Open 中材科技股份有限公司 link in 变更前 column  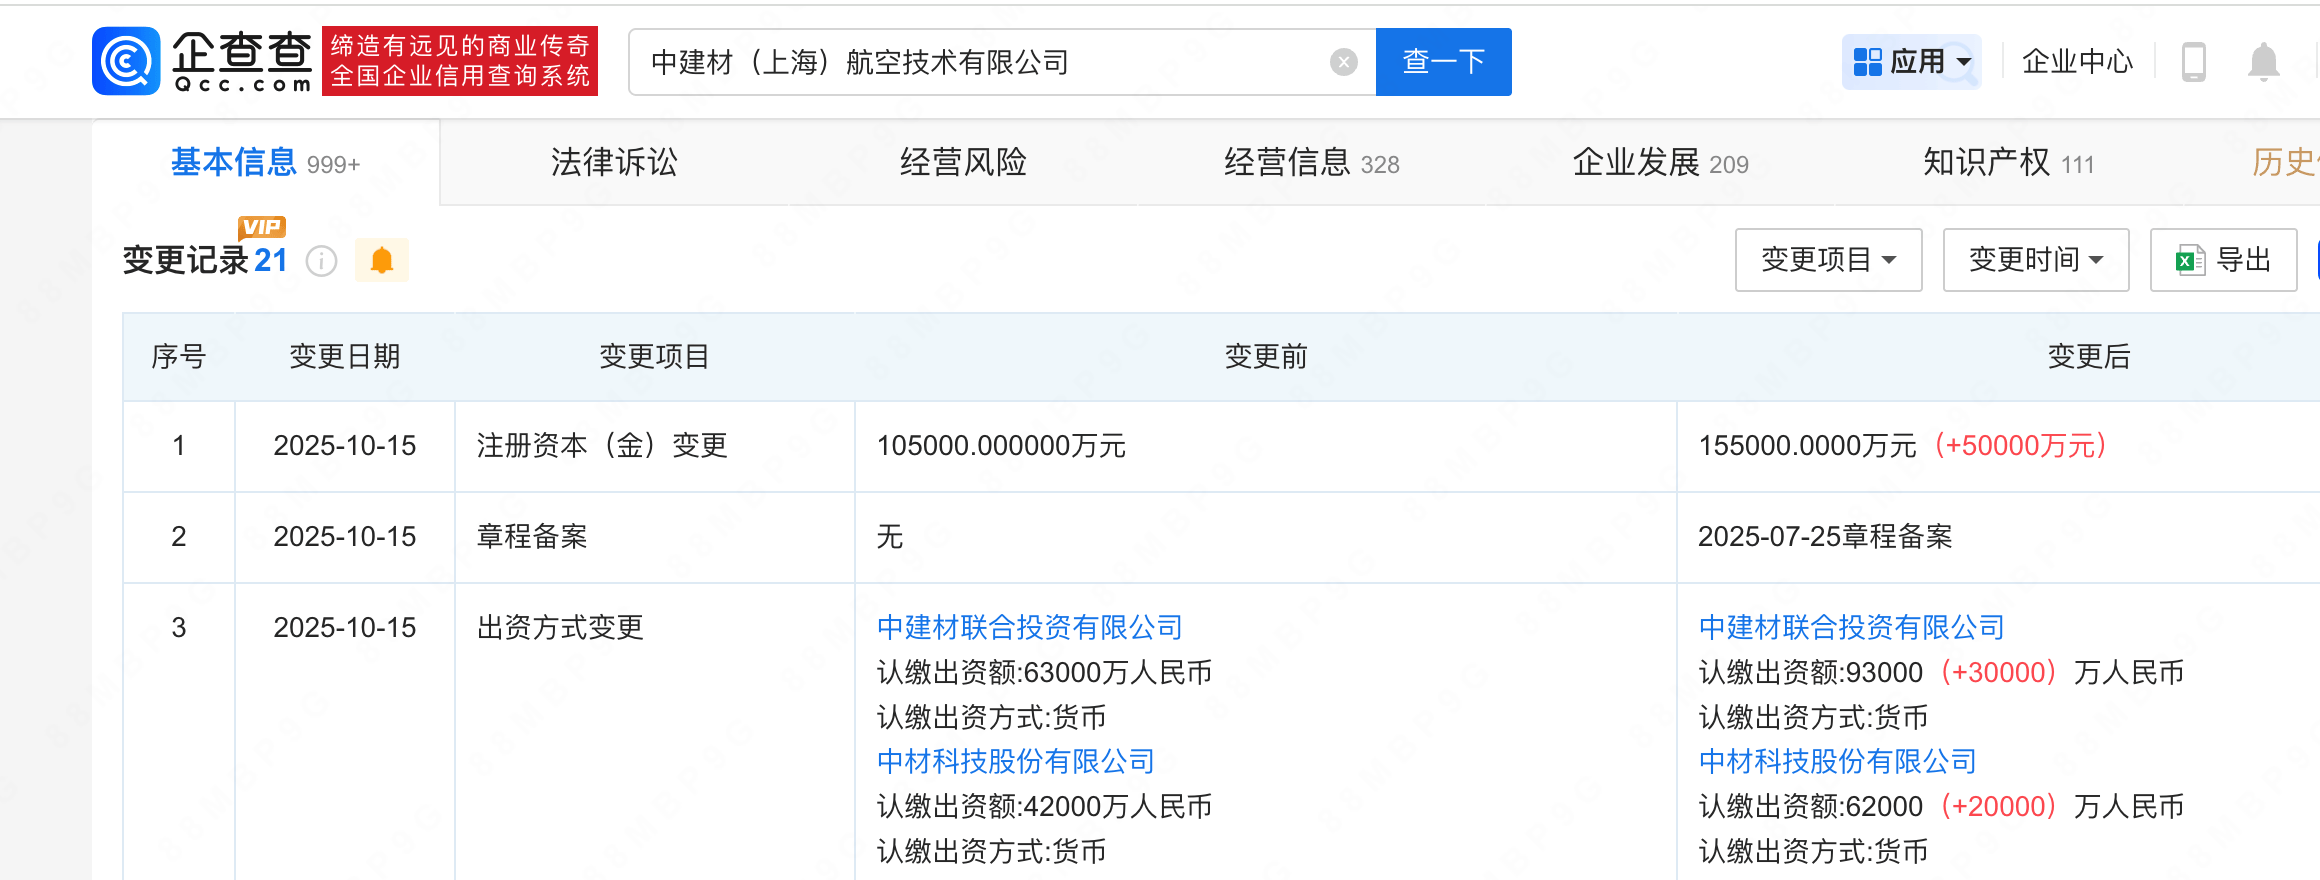[x=1016, y=761]
